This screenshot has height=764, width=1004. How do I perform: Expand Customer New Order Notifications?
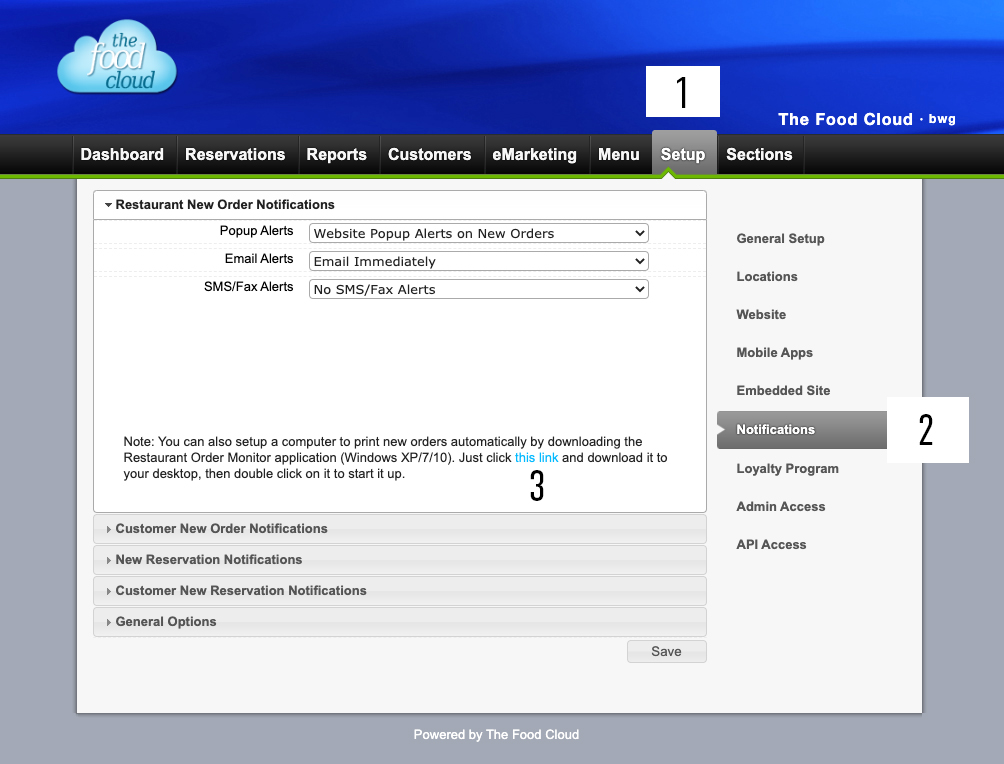(x=400, y=529)
